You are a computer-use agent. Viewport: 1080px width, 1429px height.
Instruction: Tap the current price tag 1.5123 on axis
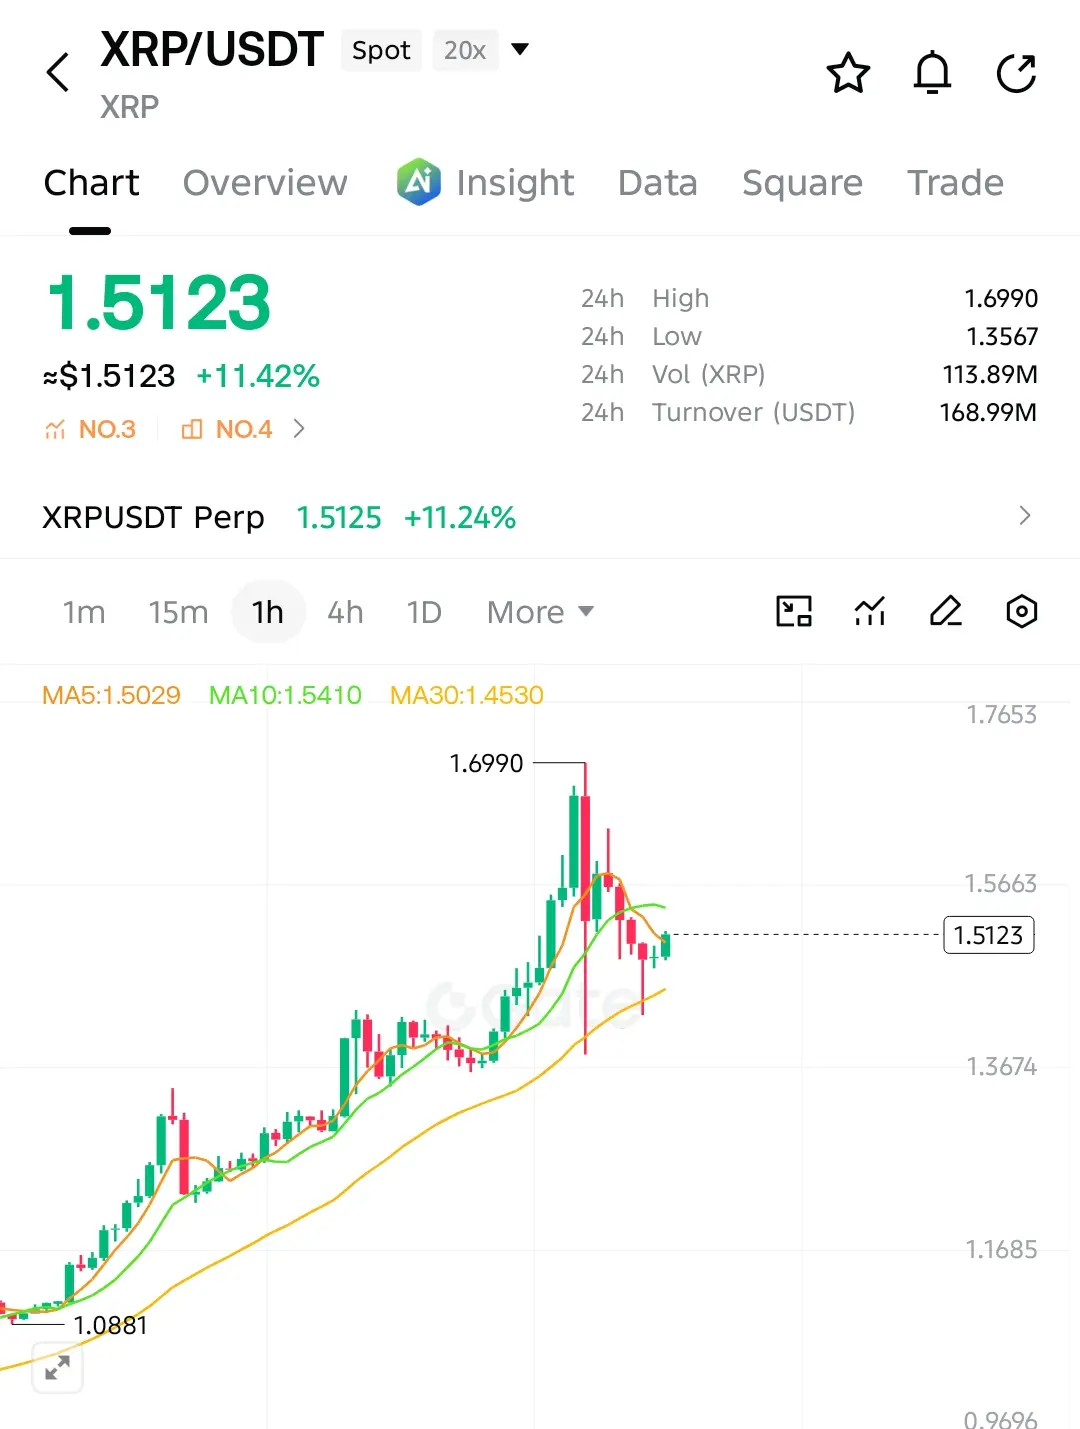[x=989, y=935]
